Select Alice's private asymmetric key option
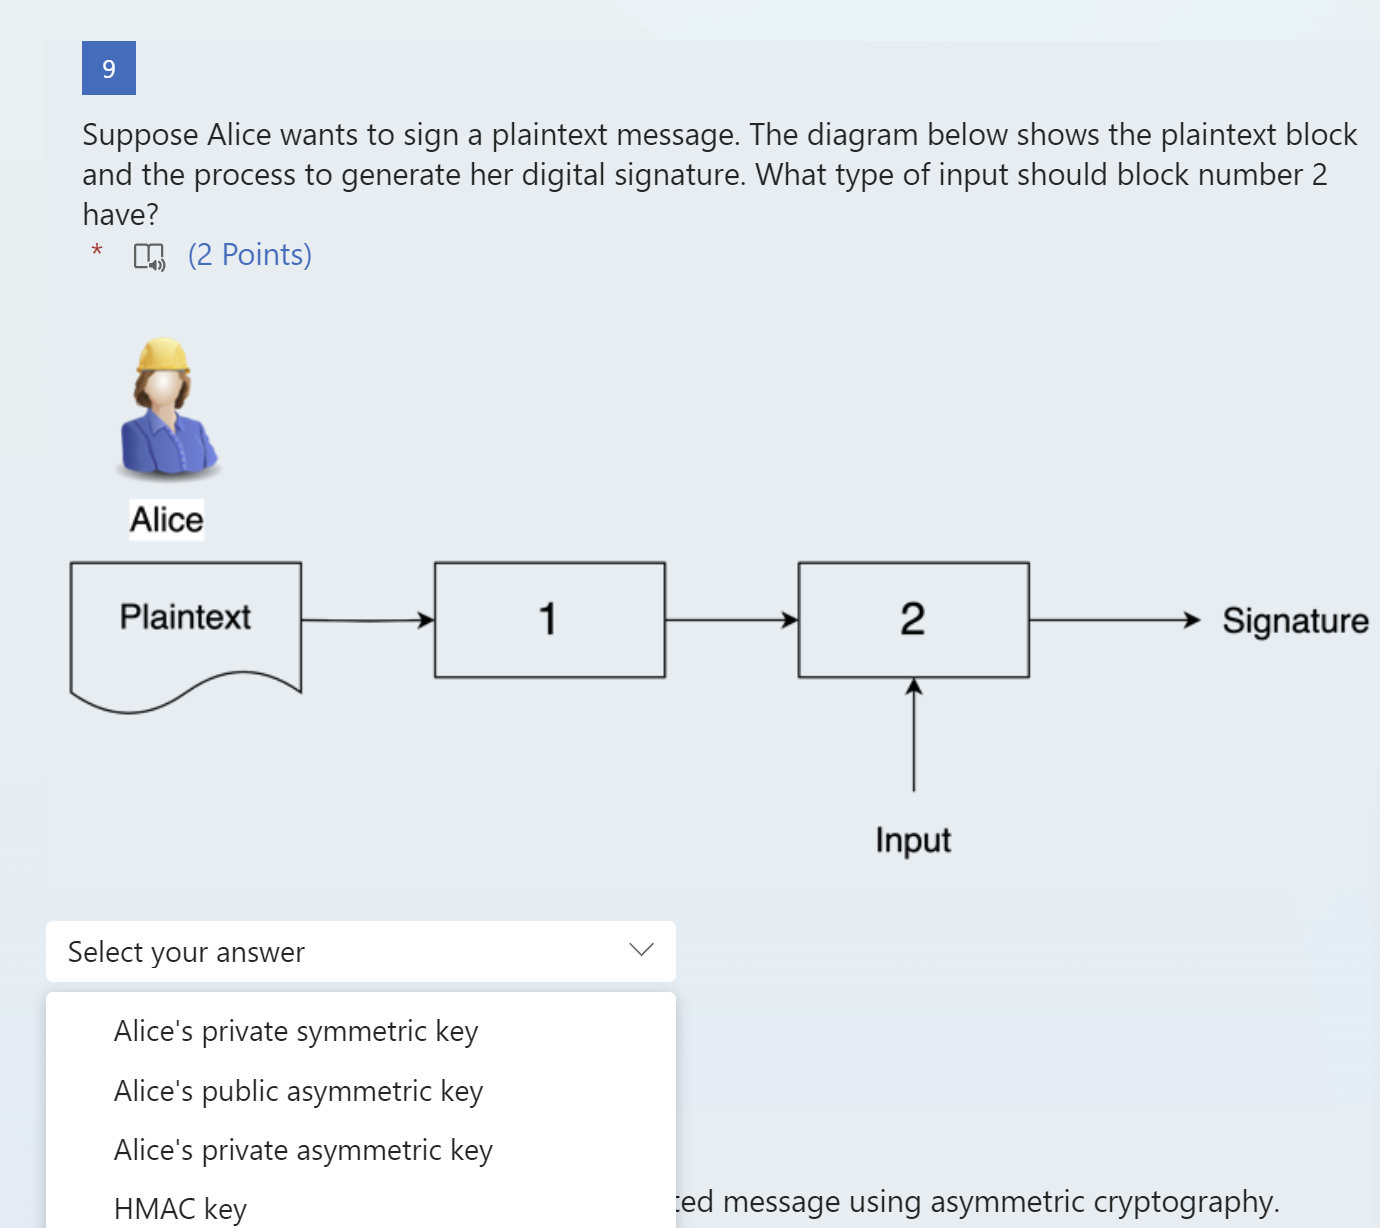Viewport: 1380px width, 1228px height. [x=302, y=1150]
